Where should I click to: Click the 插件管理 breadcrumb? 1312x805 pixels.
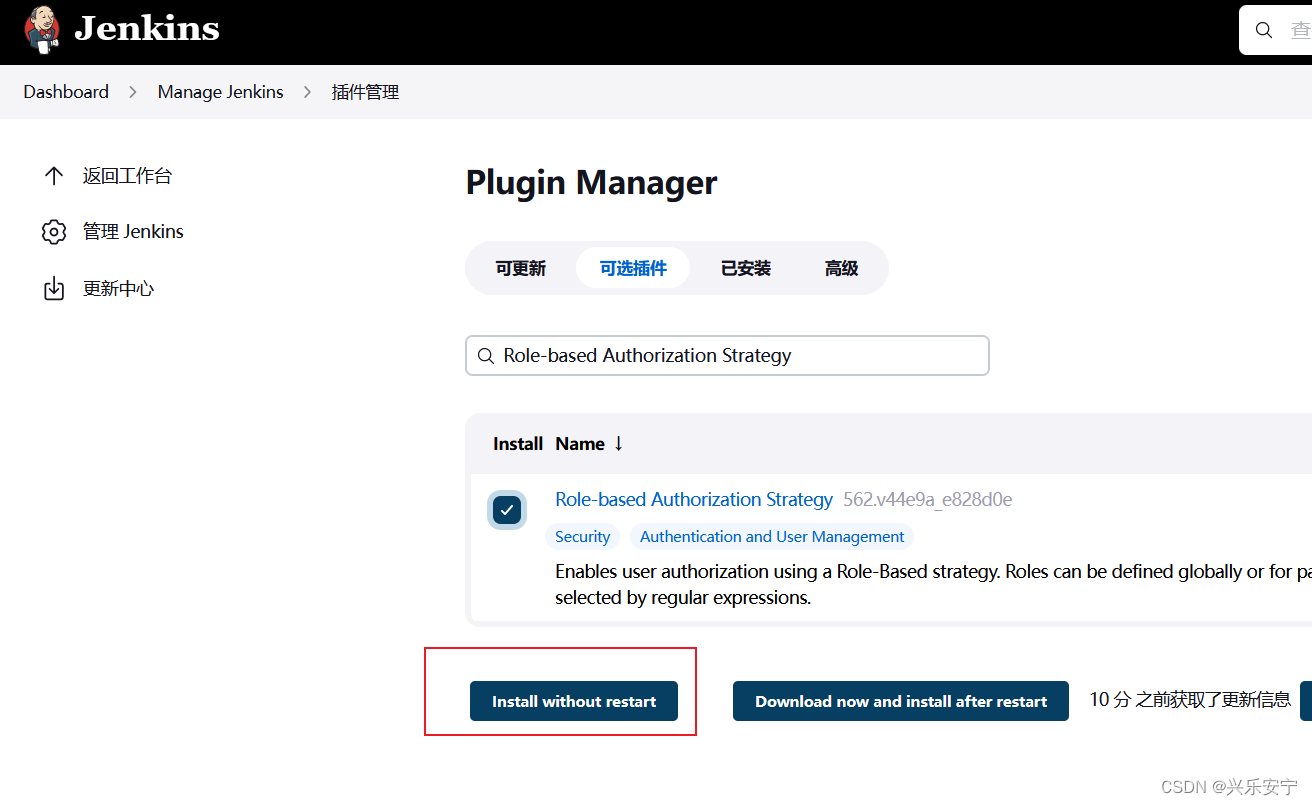point(366,92)
